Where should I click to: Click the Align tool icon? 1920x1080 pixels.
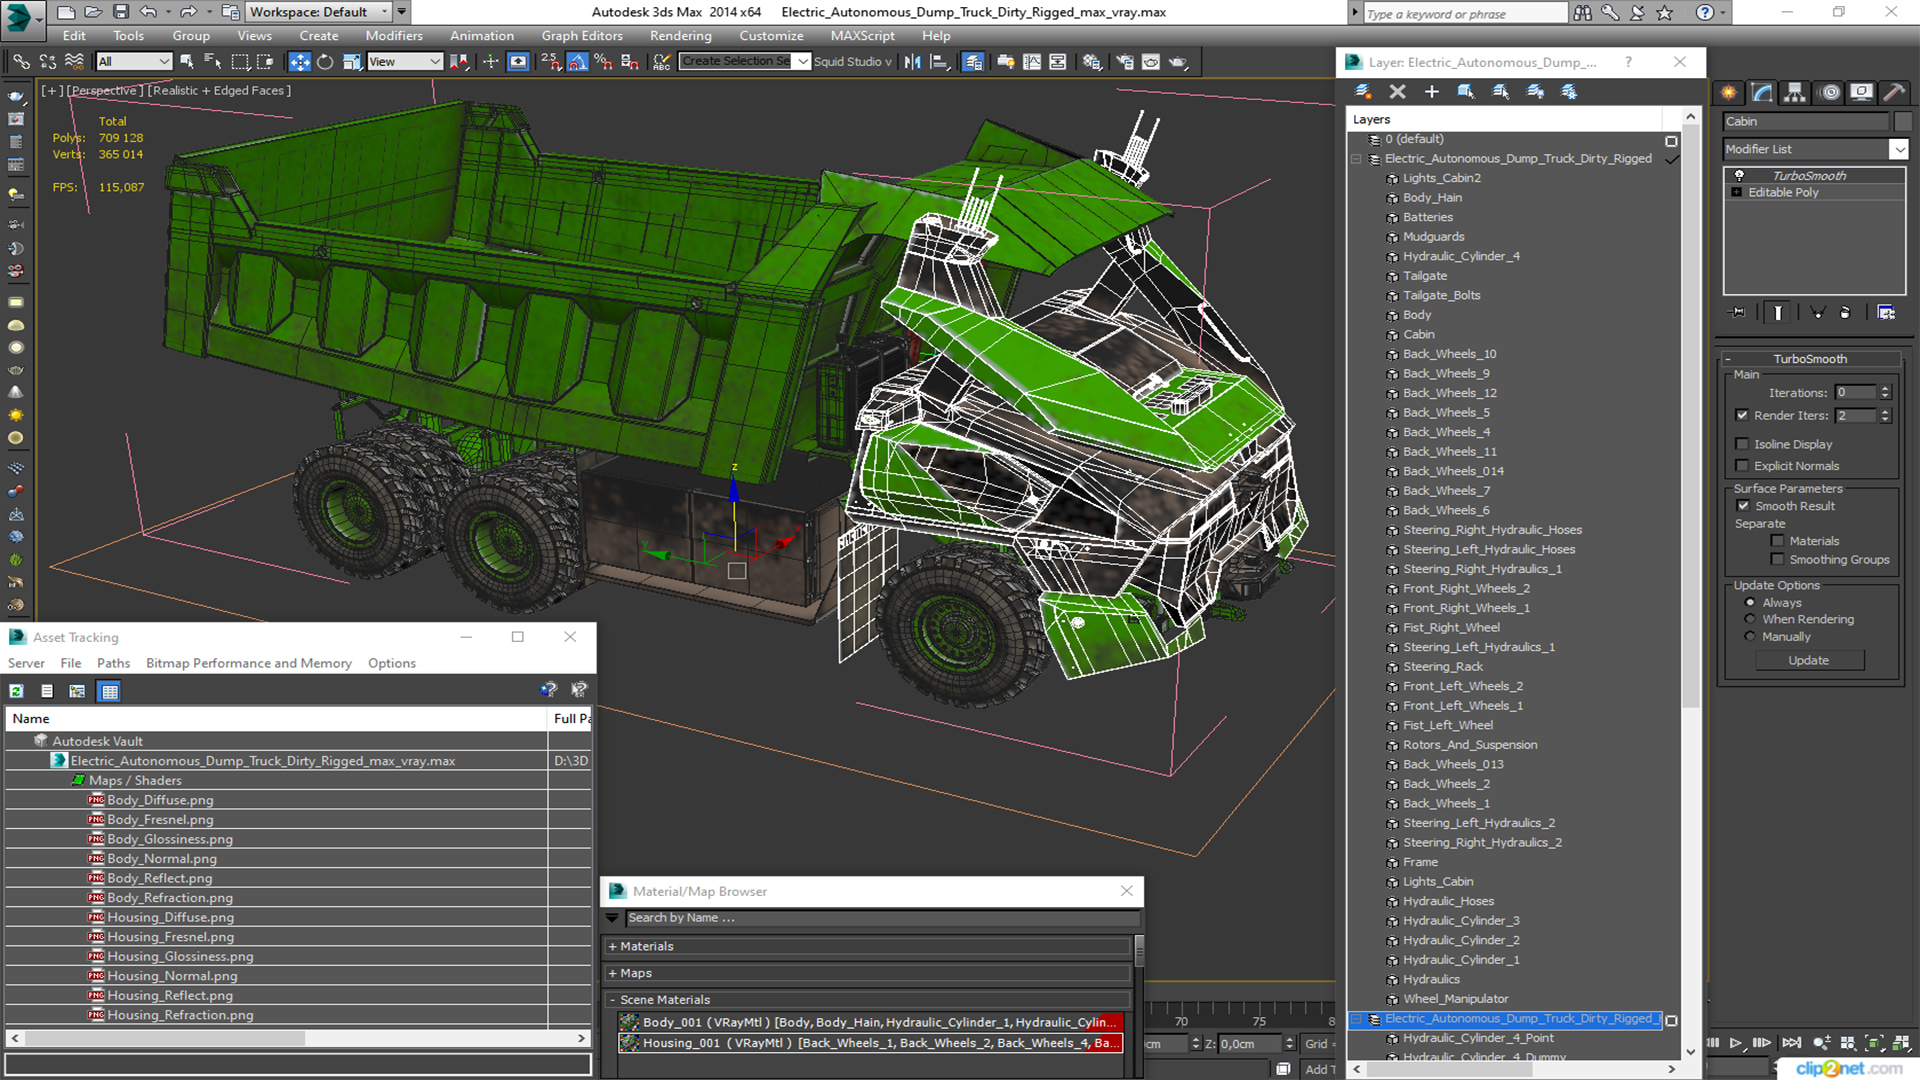(939, 62)
